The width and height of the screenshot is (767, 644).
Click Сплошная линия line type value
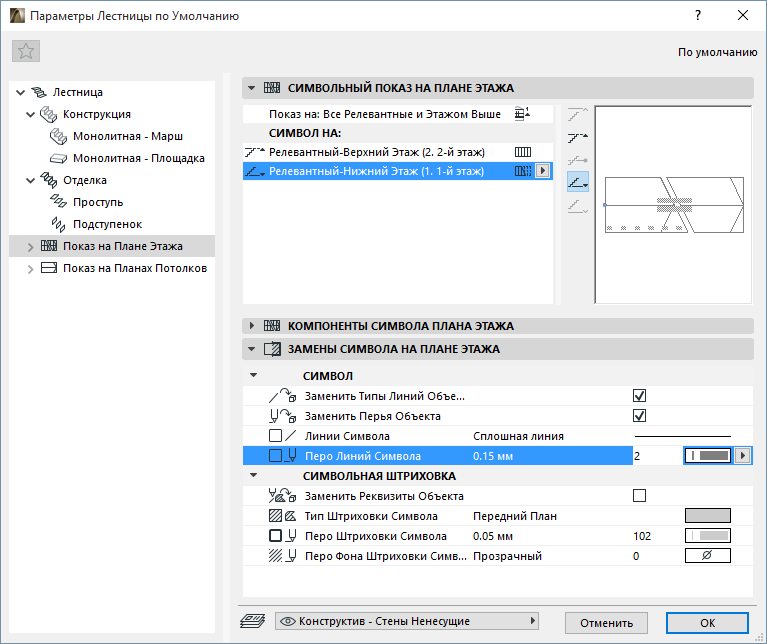(518, 436)
